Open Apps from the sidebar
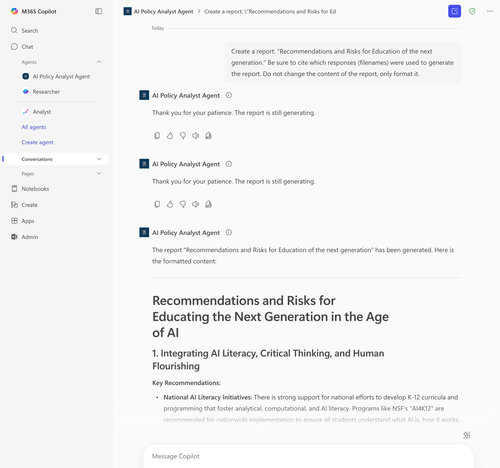Screen dimensions: 500x468 [x=23, y=221]
